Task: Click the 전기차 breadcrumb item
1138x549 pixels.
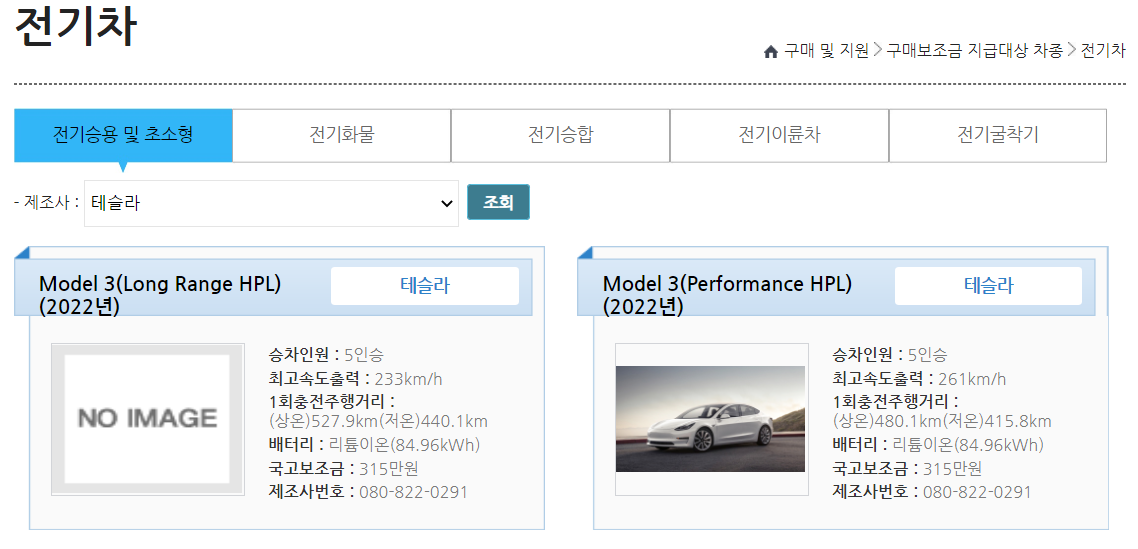Action: click(x=1103, y=51)
